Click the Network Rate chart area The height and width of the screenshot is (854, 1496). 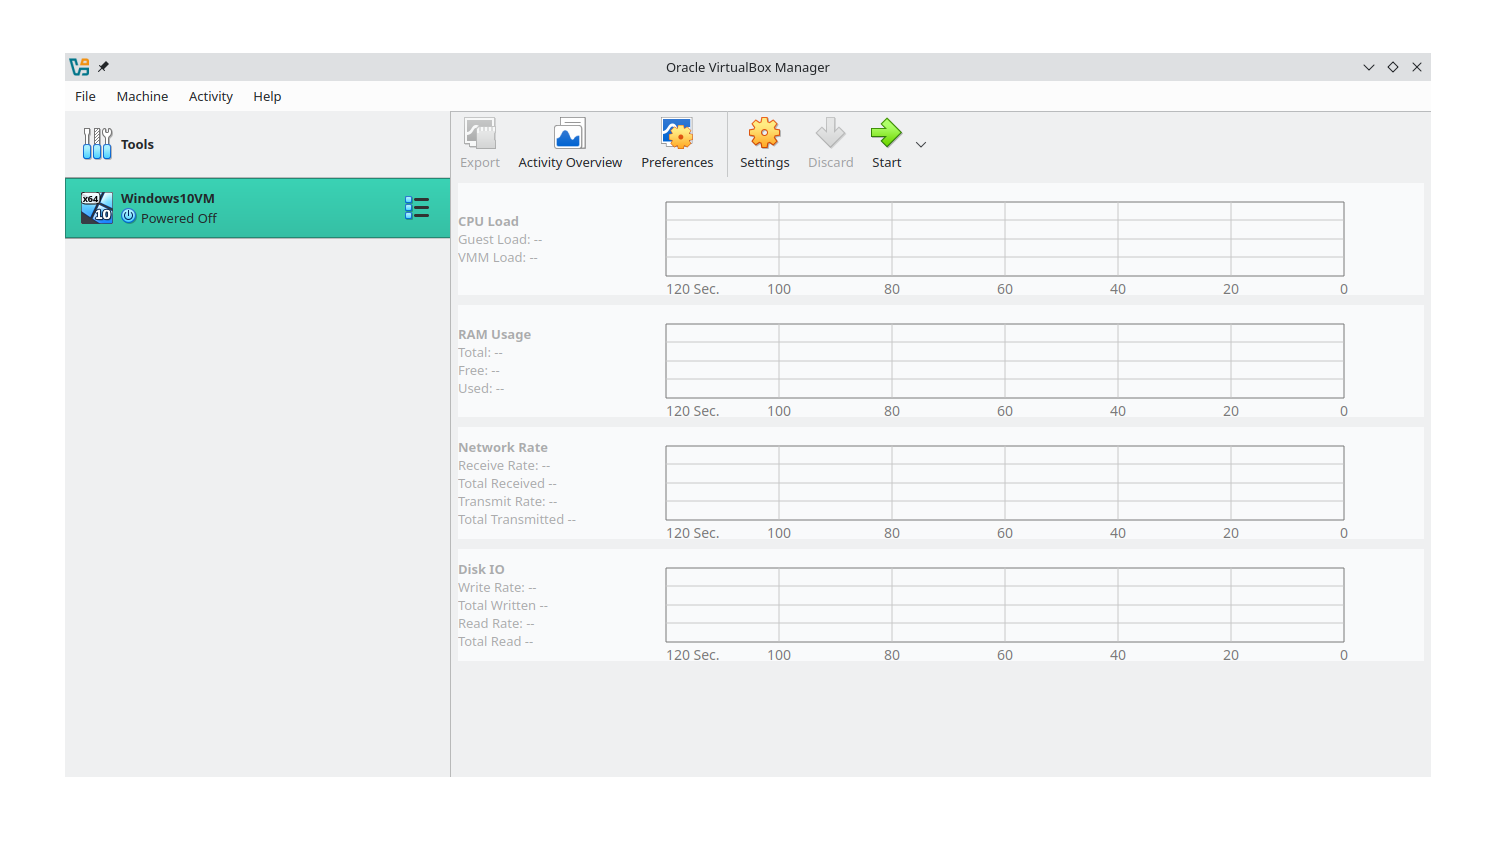pyautogui.click(x=1005, y=483)
